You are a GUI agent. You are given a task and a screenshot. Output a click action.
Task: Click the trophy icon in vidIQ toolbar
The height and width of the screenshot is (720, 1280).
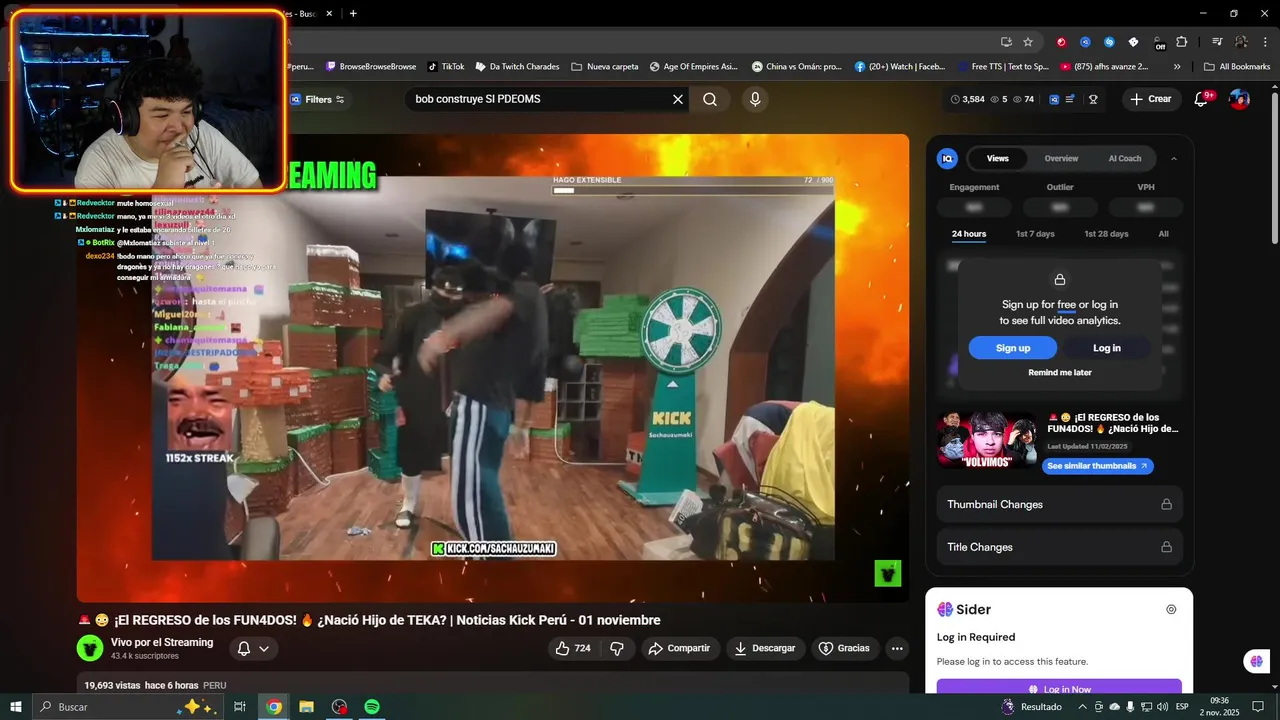pos(1093,99)
